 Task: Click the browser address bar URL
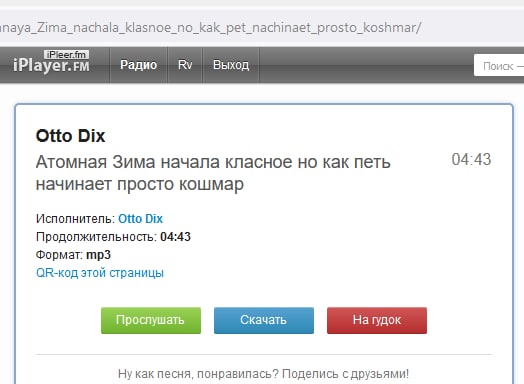tap(211, 28)
